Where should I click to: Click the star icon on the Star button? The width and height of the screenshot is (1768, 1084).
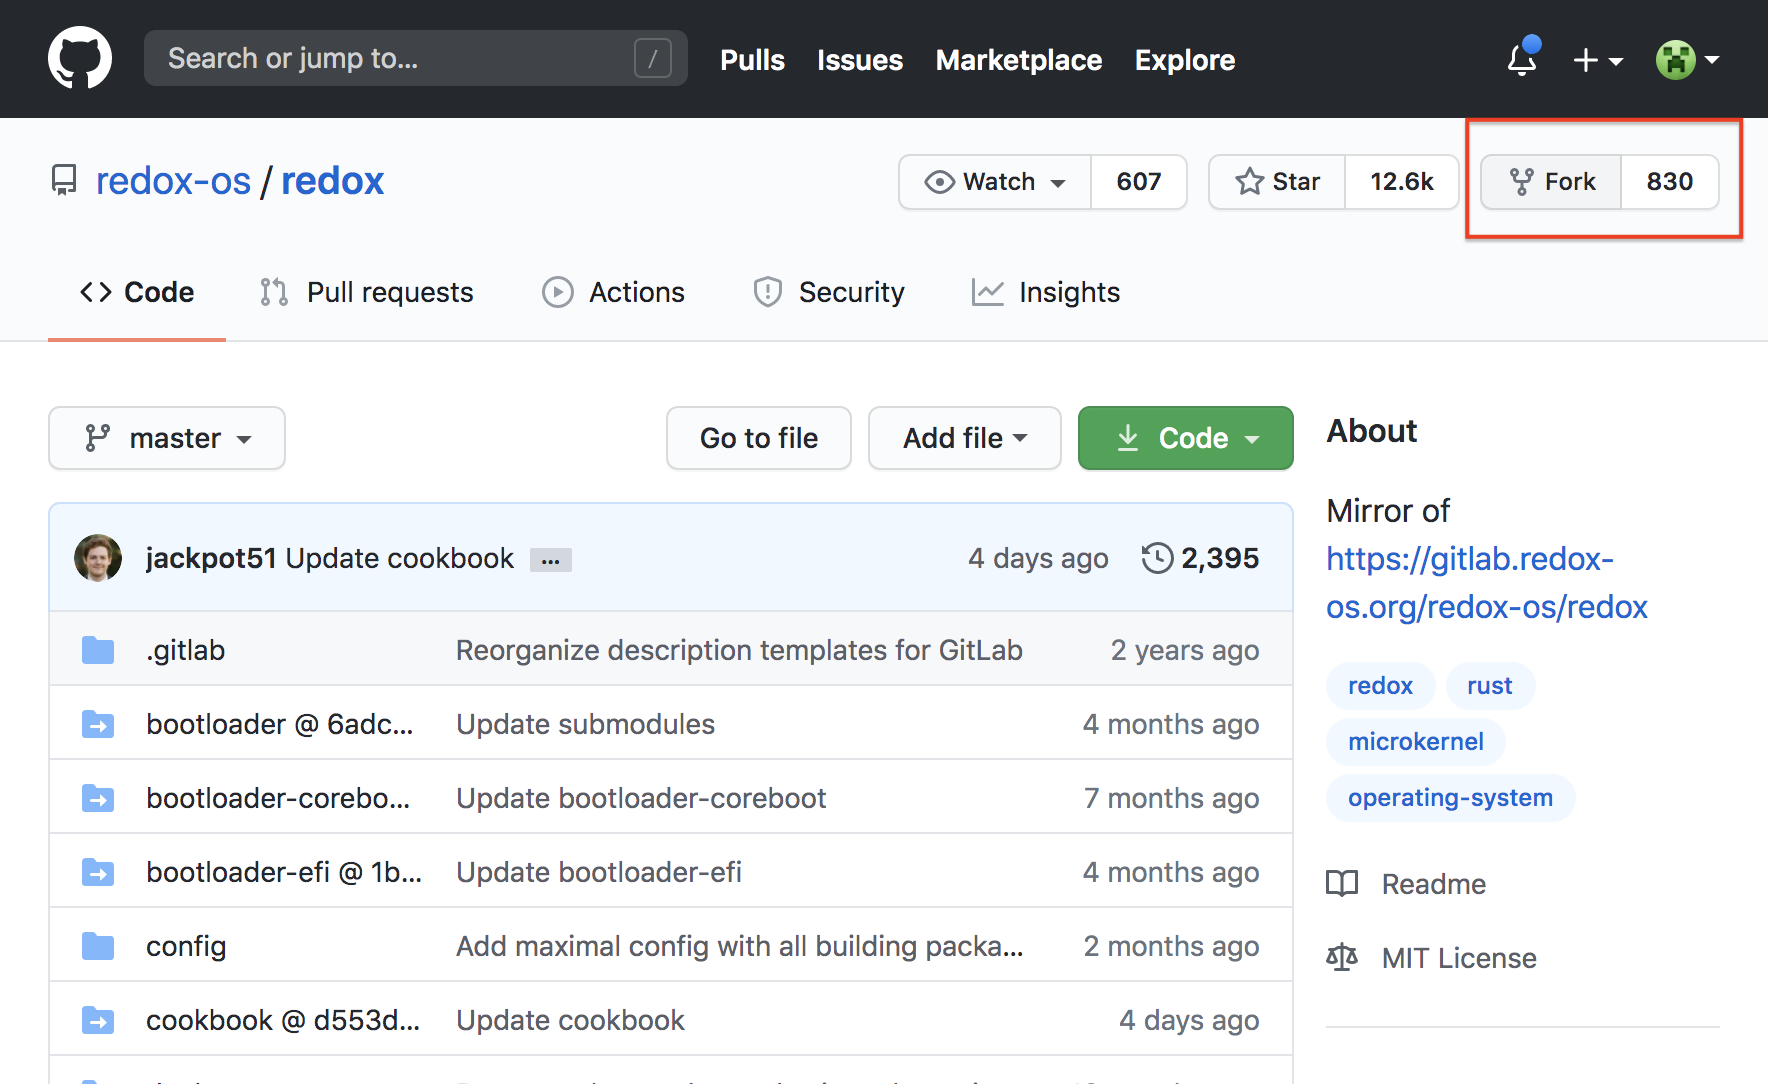tap(1249, 181)
